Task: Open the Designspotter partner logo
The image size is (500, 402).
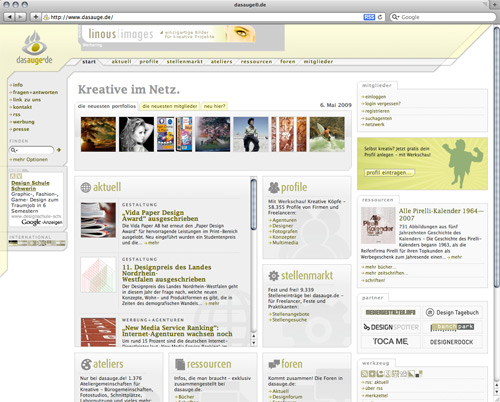Action: tap(391, 327)
